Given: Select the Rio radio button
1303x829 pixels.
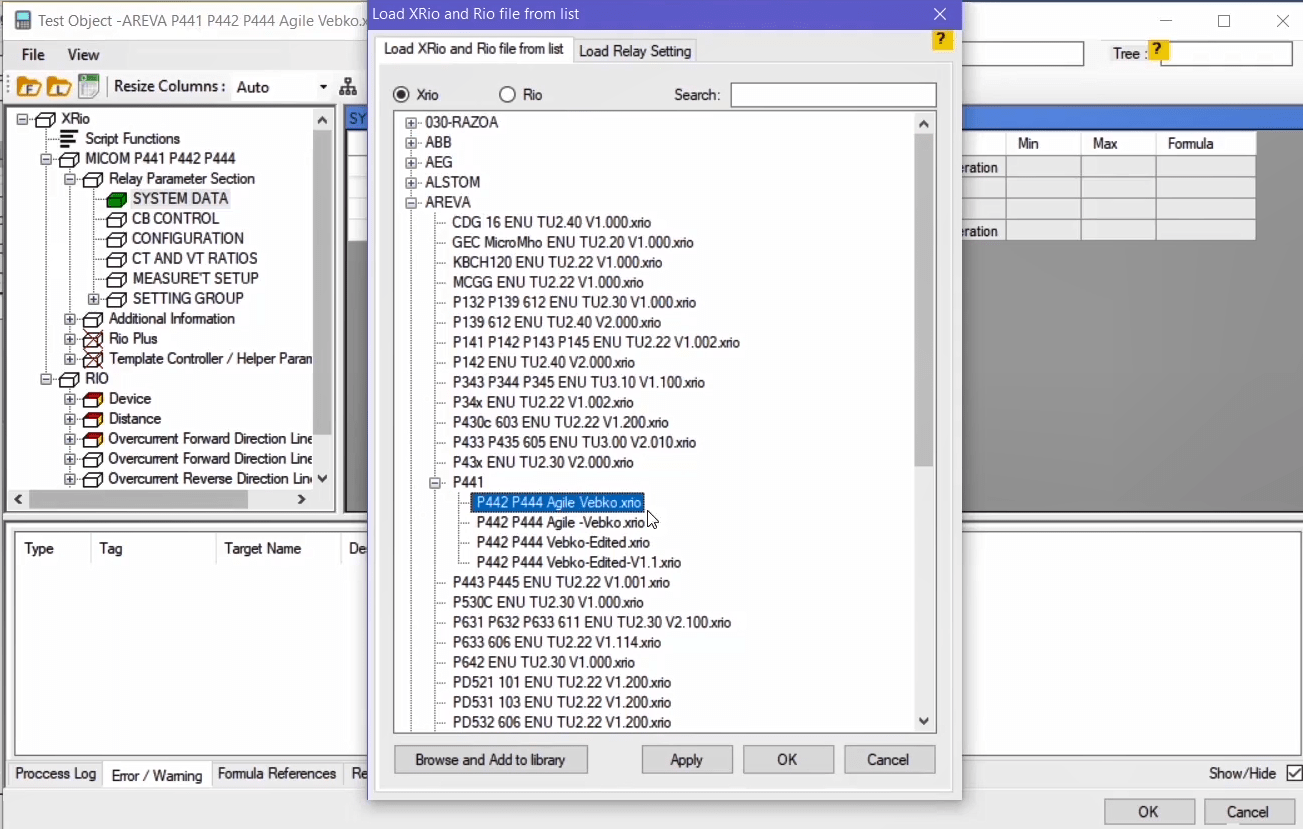Looking at the screenshot, I should click(x=507, y=95).
